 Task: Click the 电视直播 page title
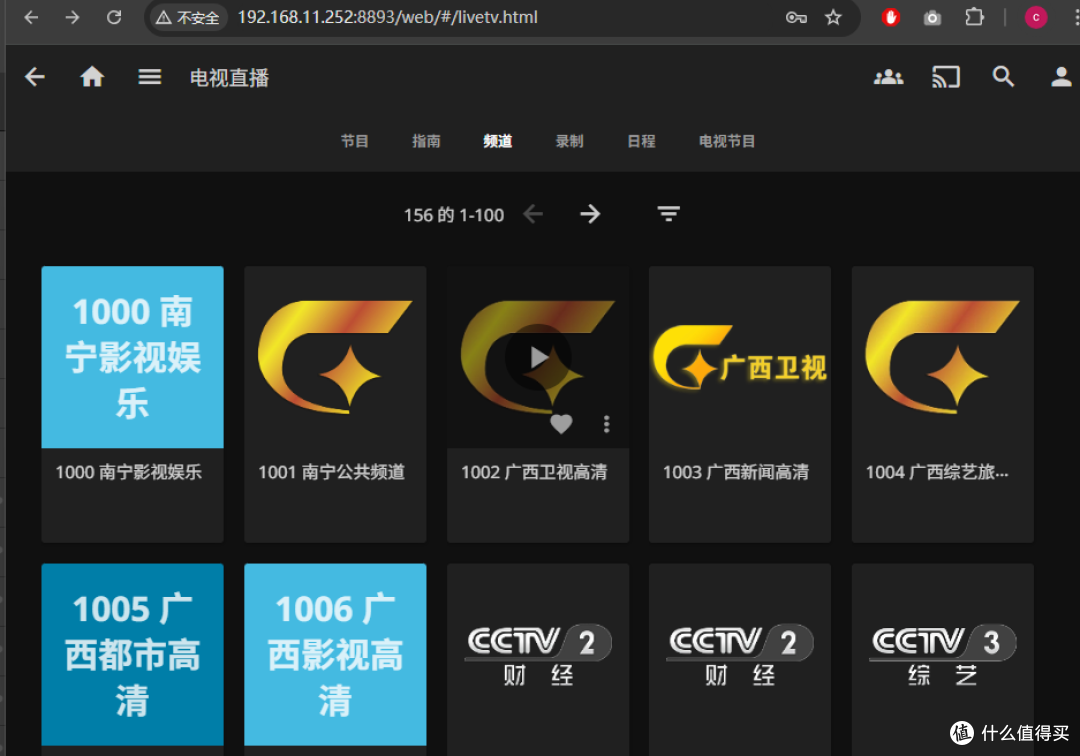click(x=229, y=78)
